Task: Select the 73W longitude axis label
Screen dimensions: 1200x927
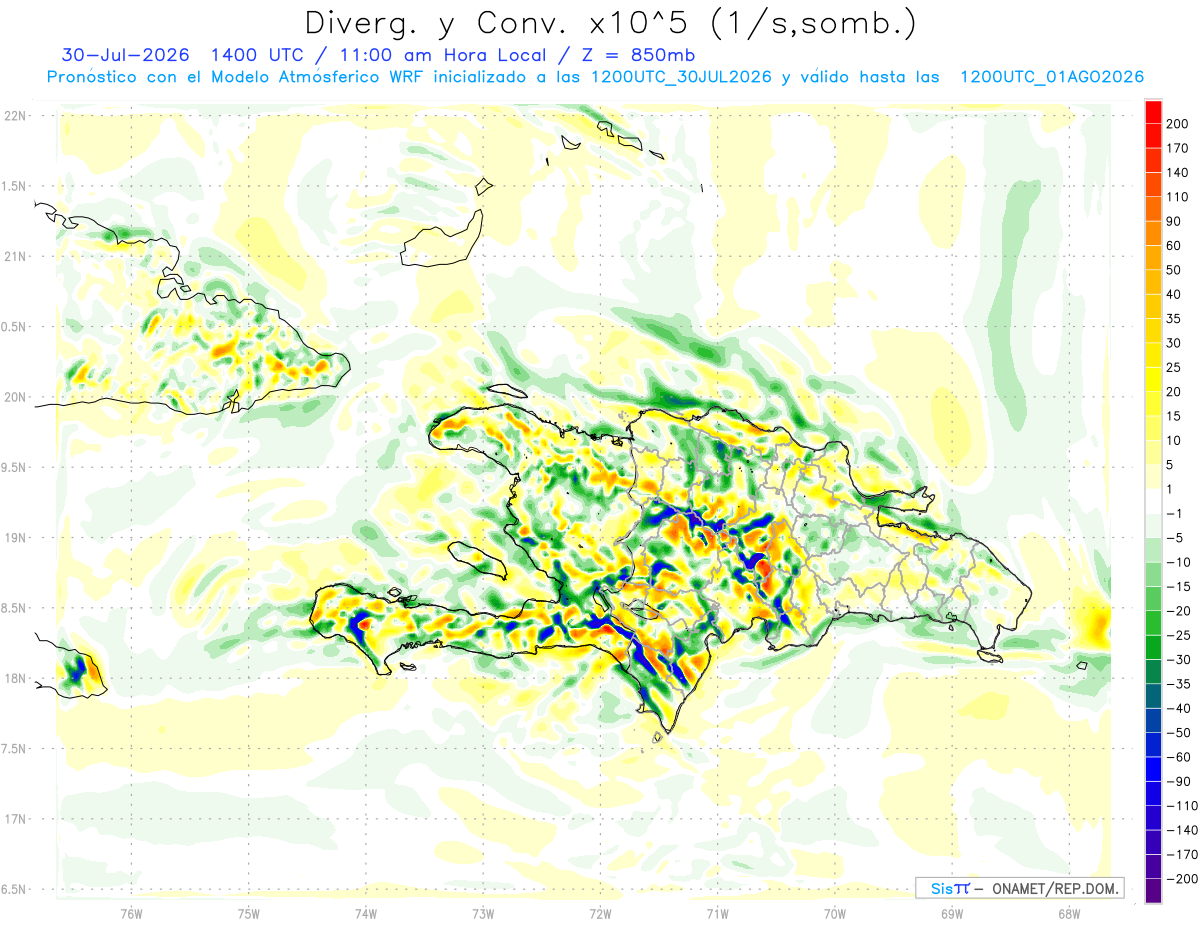Action: tap(483, 913)
